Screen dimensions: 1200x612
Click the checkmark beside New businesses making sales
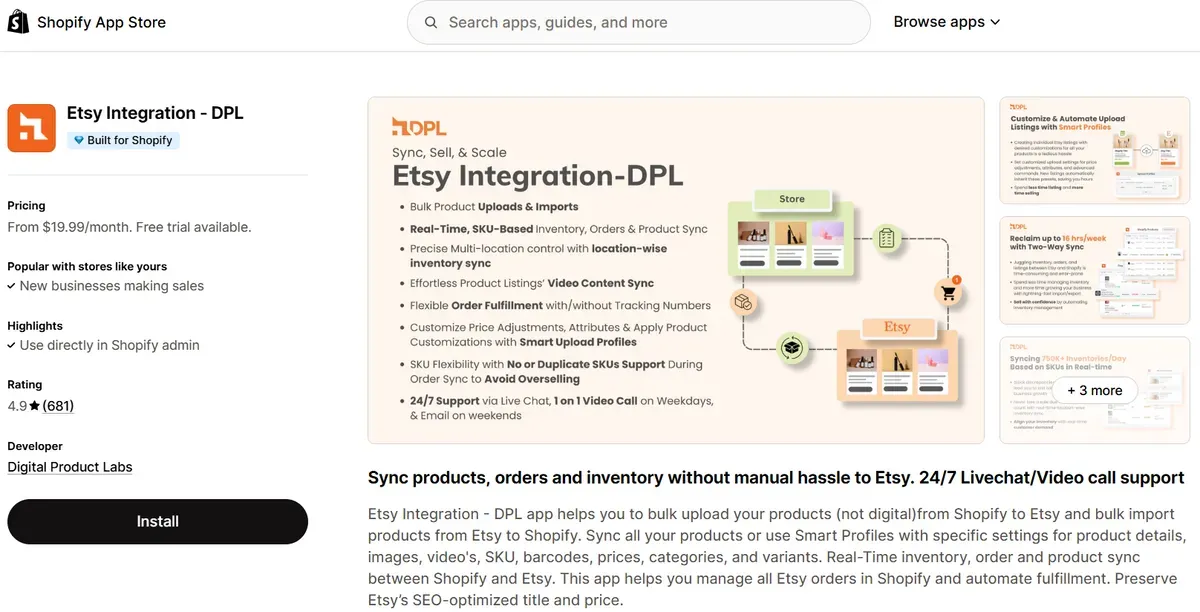pos(13,285)
